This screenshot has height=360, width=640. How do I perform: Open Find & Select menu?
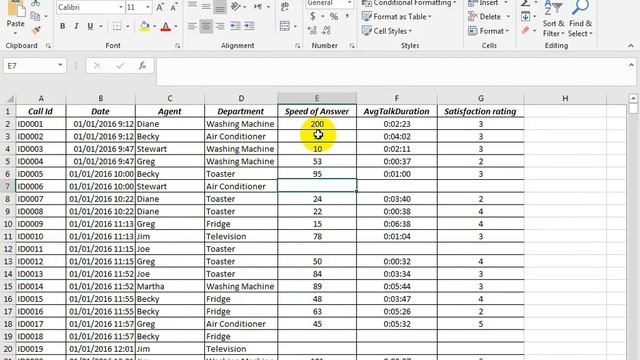coord(580,19)
